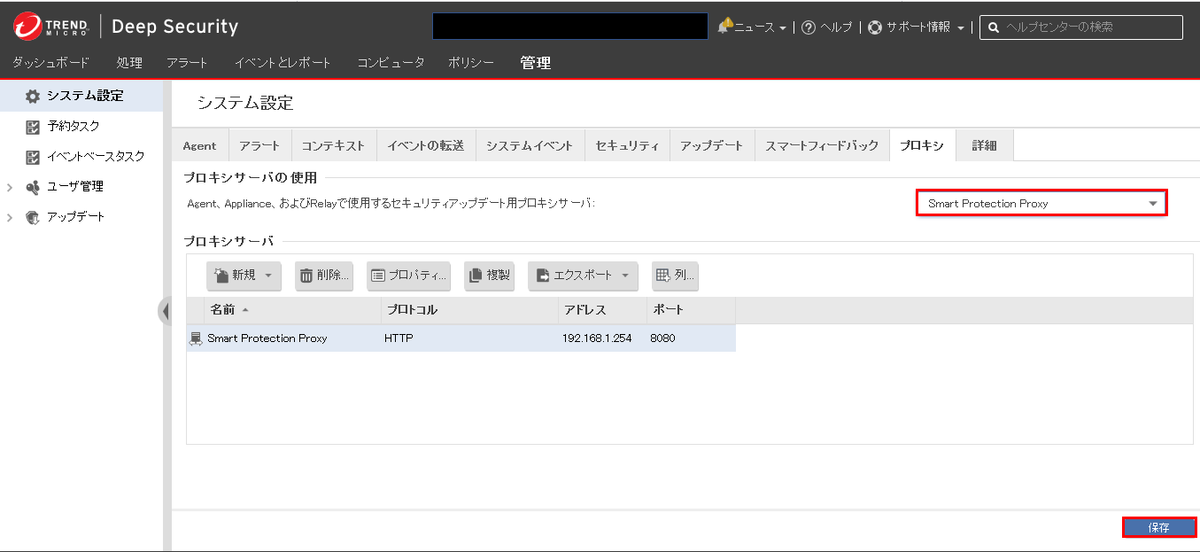
Task: Open Event-Based Tasks (イベントベースタスク) in sidebar
Action: (95, 156)
